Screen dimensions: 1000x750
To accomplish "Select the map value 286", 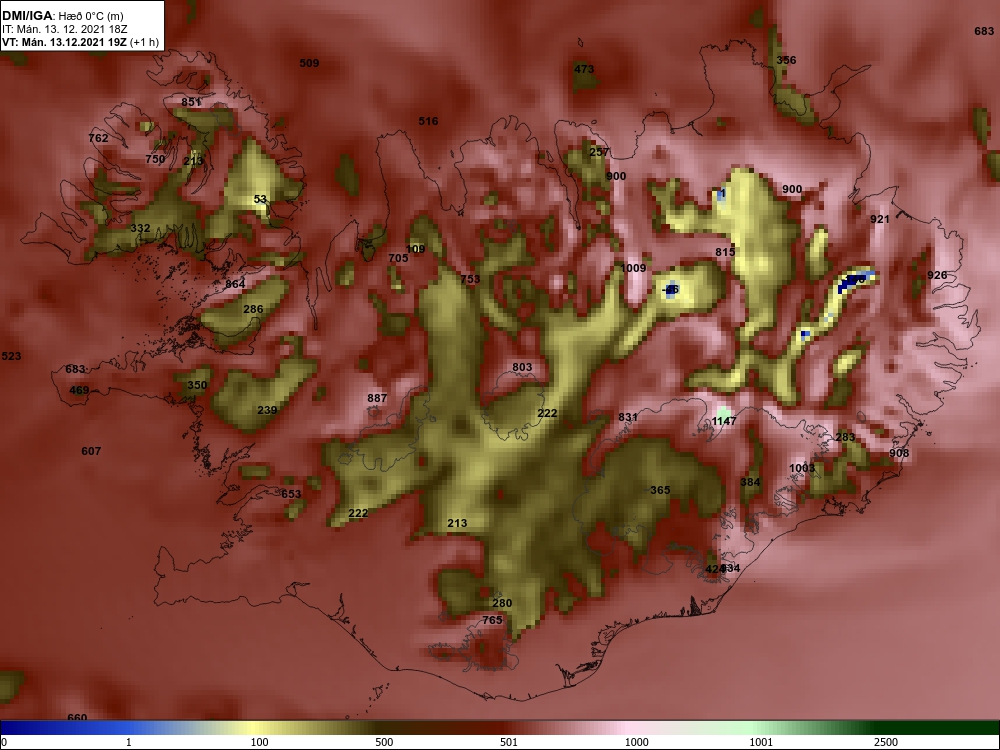I will [x=253, y=309].
